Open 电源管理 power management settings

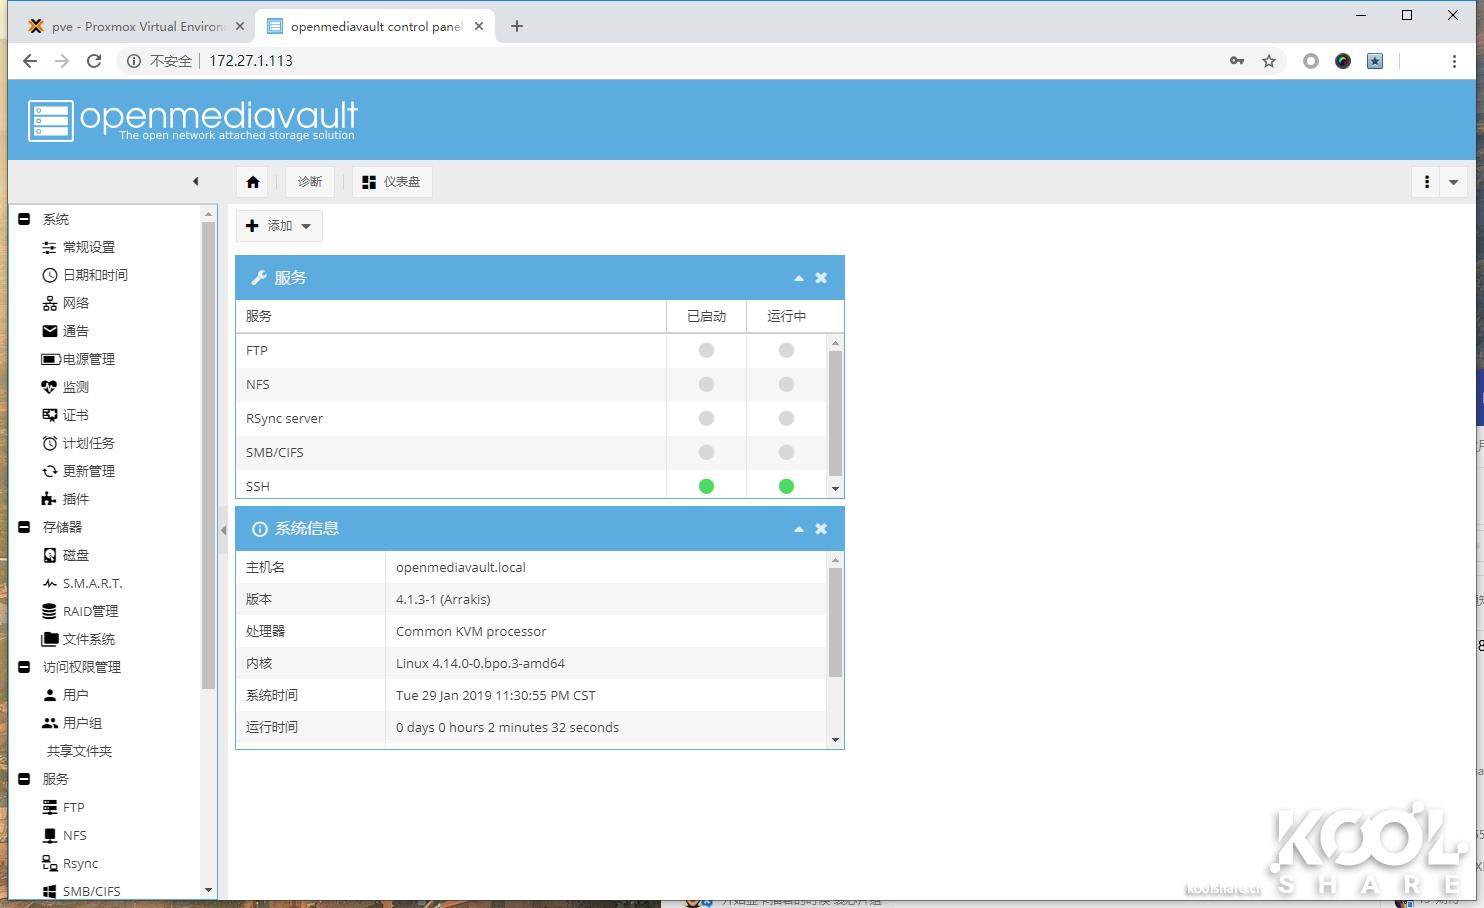coord(79,359)
